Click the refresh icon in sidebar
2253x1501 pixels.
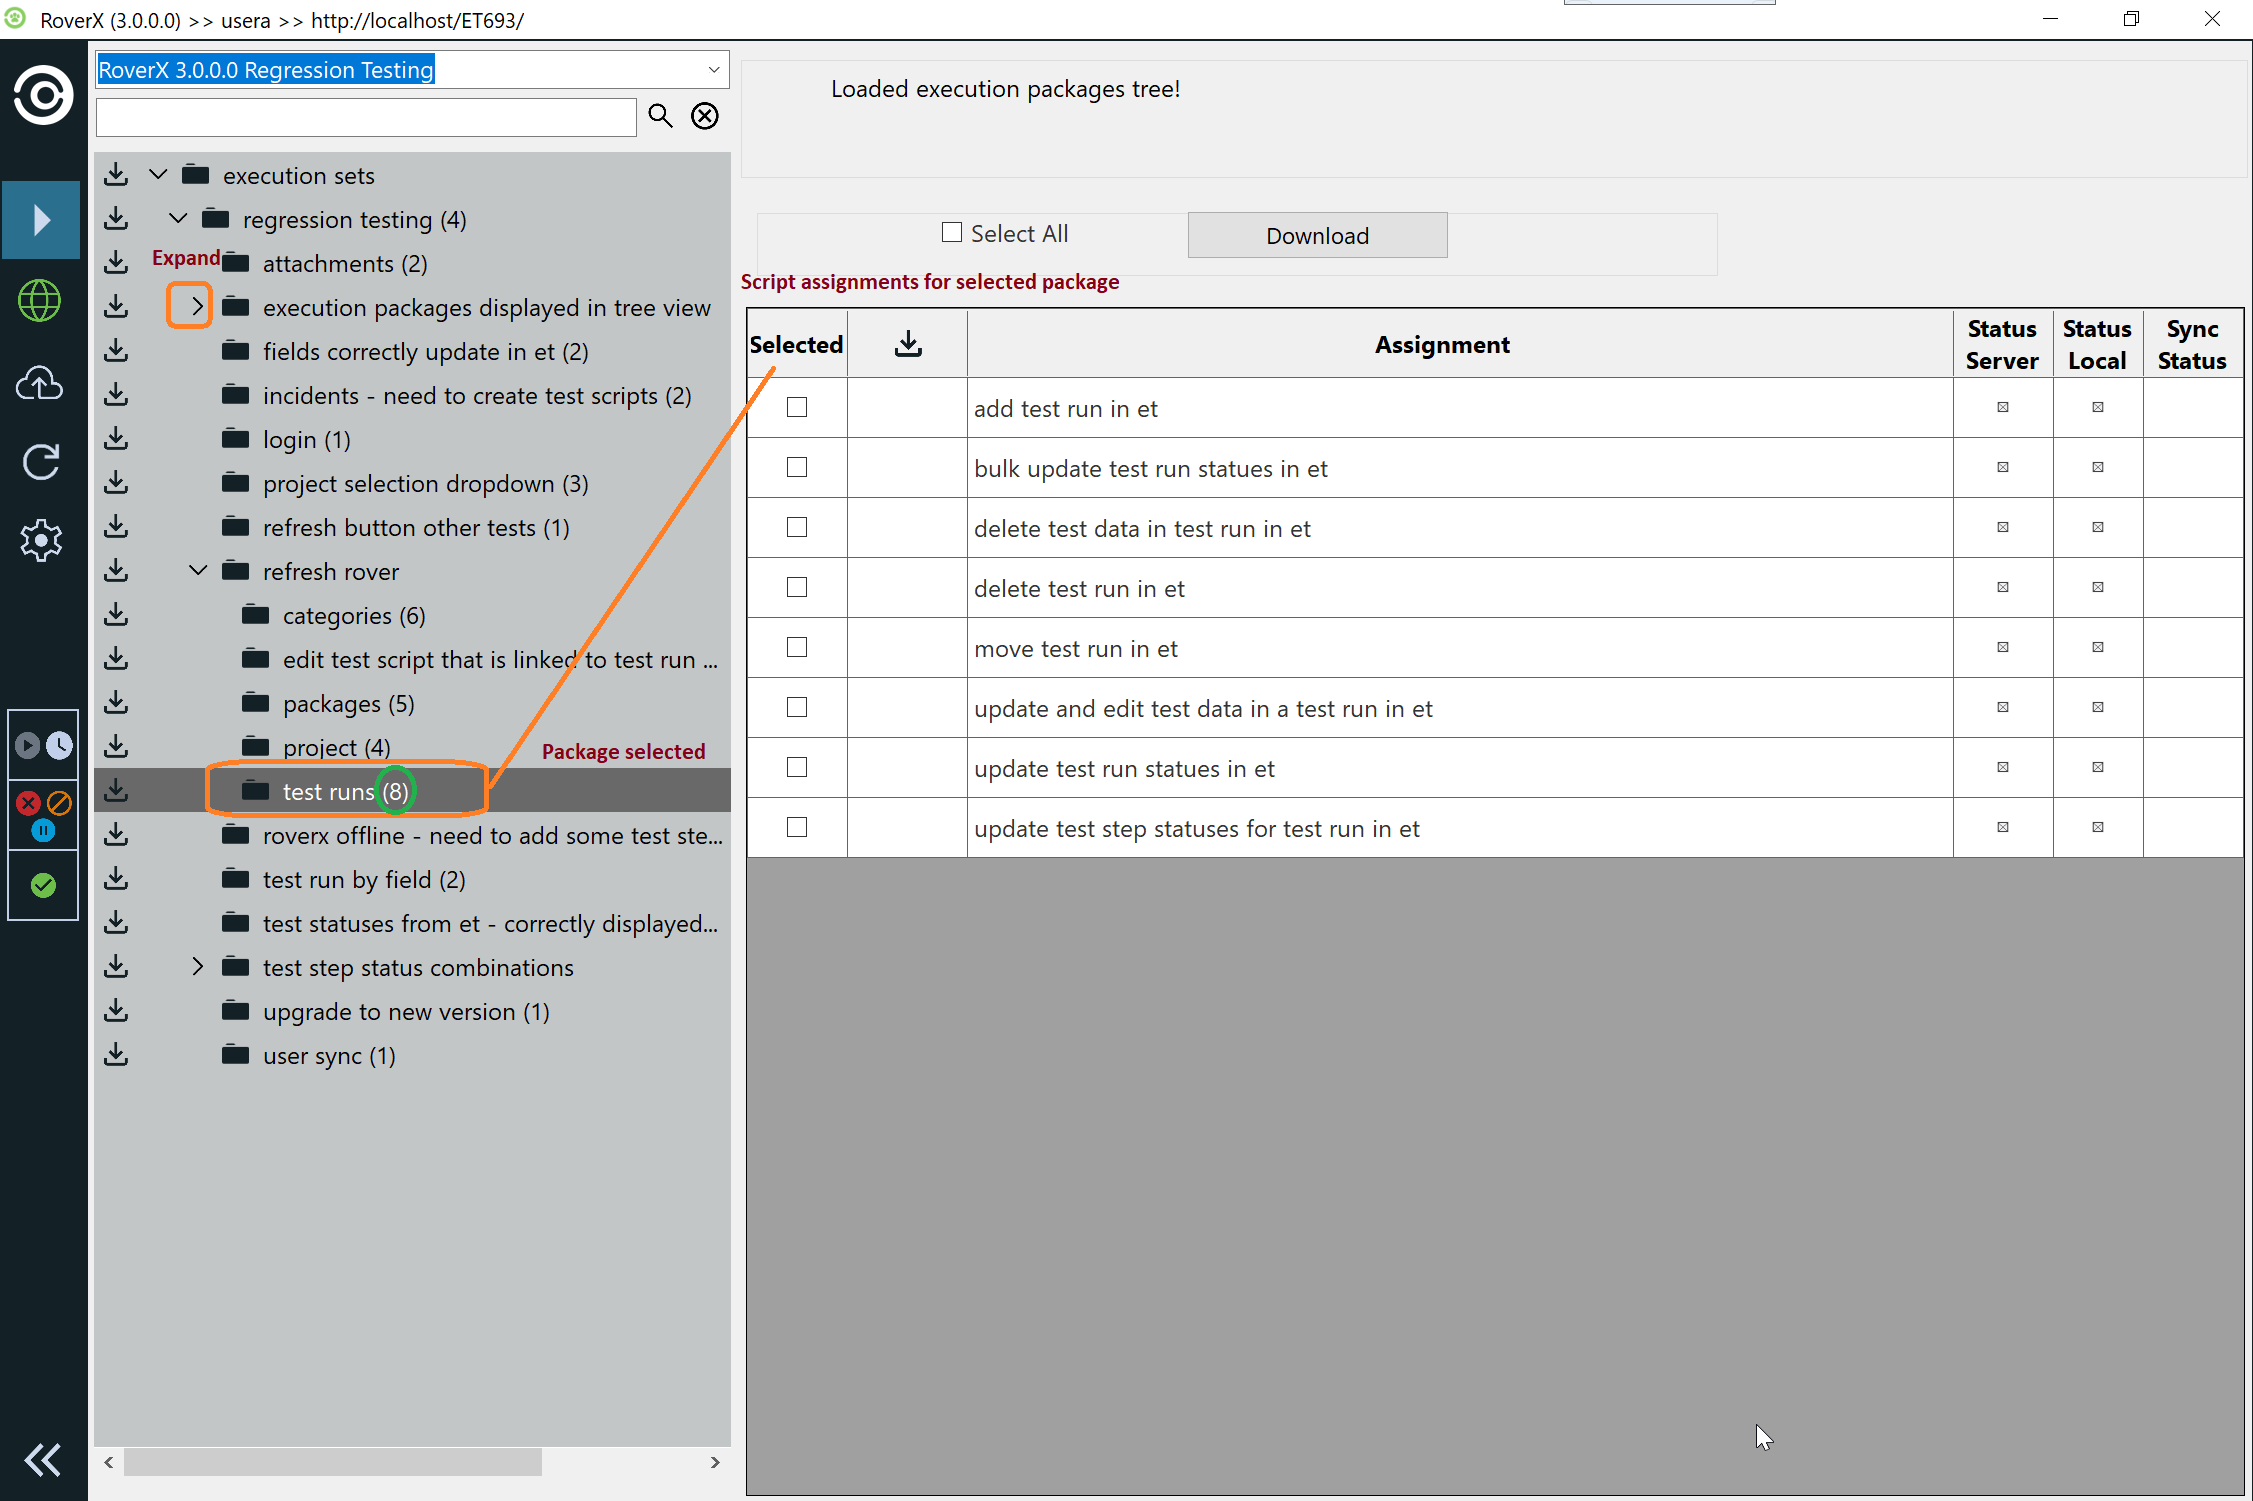coord(41,462)
